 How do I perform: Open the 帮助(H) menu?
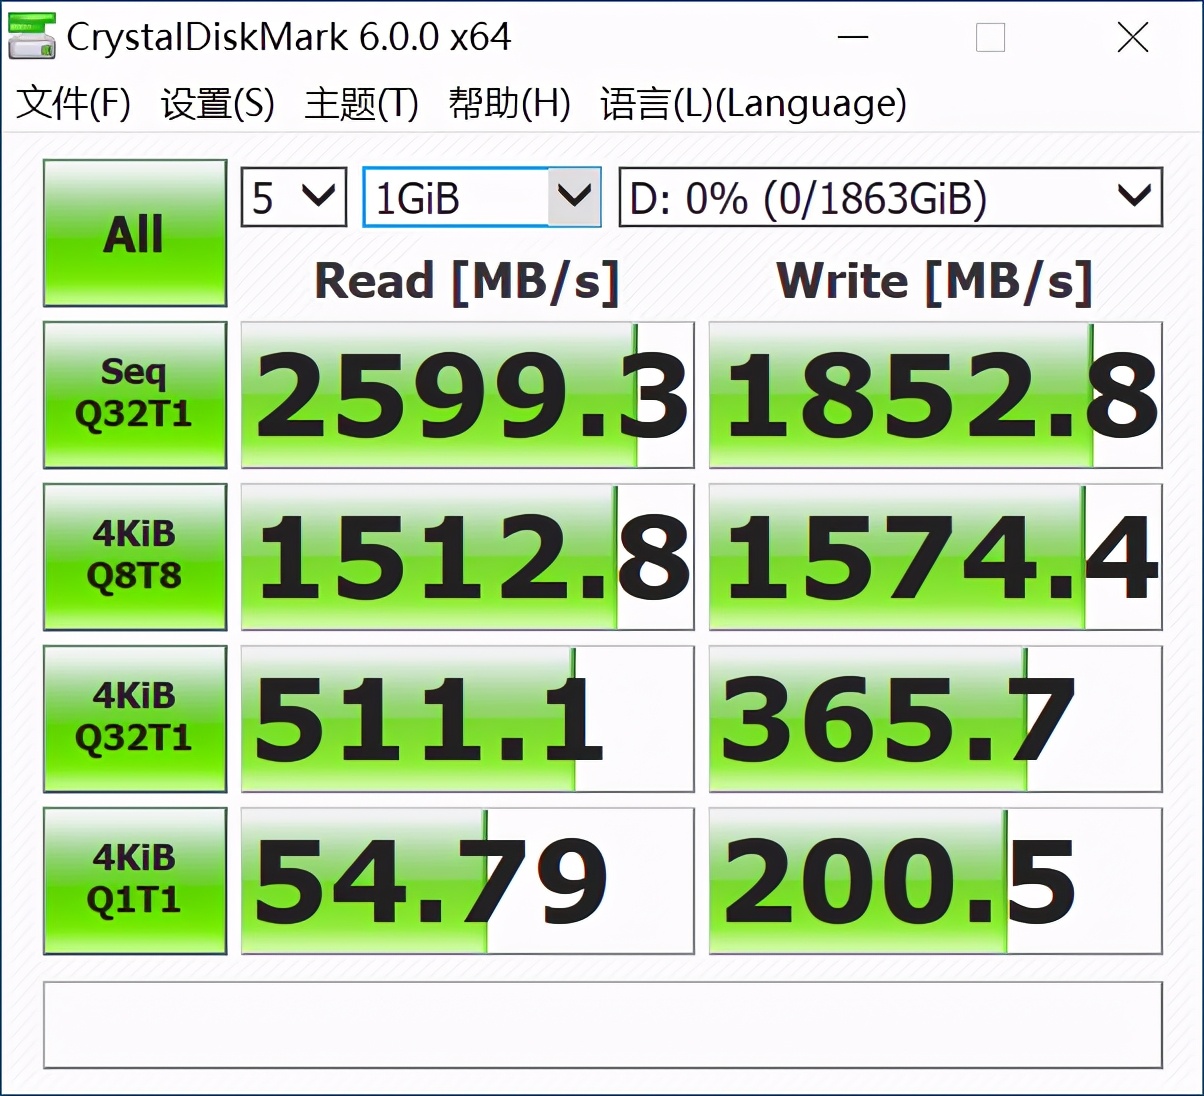click(510, 103)
